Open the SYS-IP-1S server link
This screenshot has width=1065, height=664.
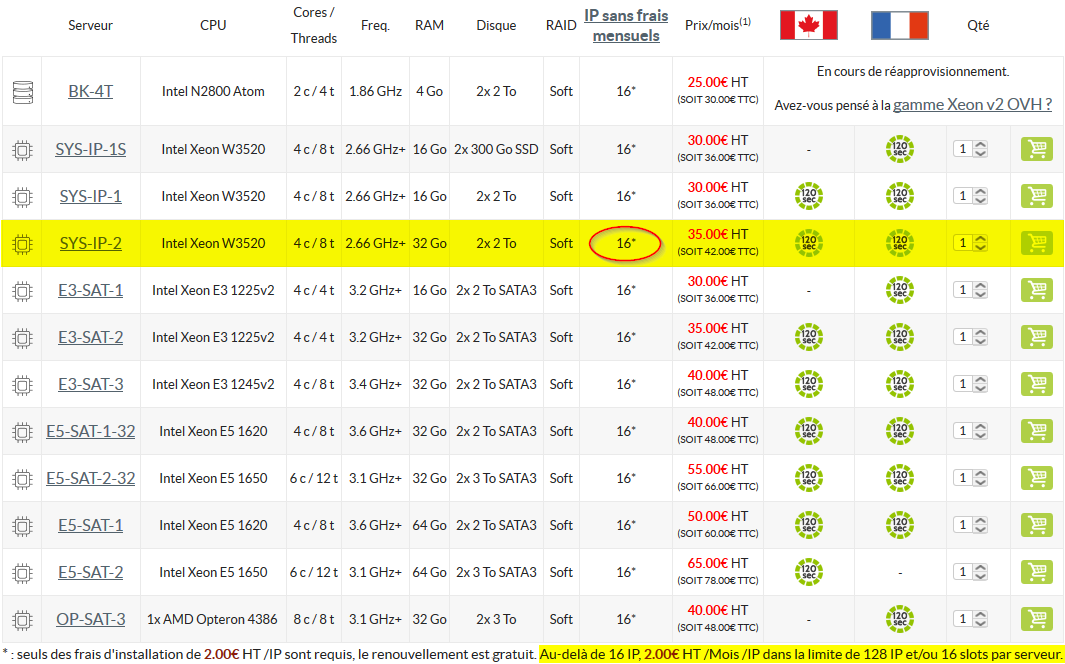tap(90, 149)
